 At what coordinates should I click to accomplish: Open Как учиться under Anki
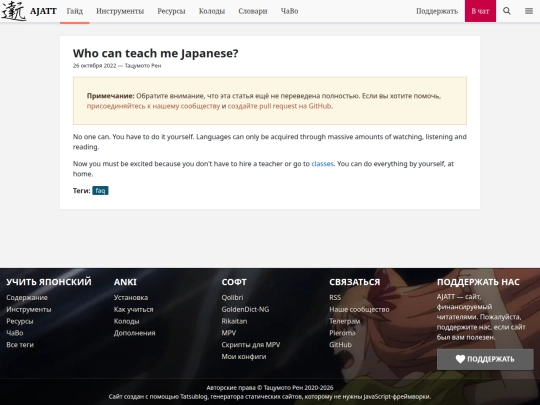pos(134,309)
